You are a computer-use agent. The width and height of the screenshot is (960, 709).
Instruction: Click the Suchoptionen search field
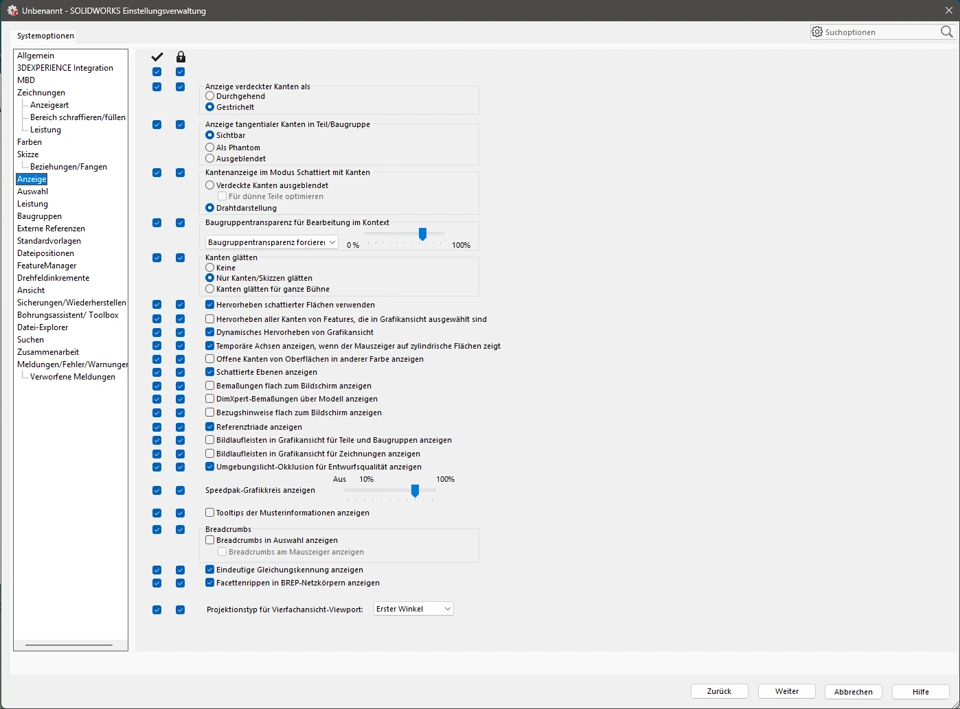[880, 32]
